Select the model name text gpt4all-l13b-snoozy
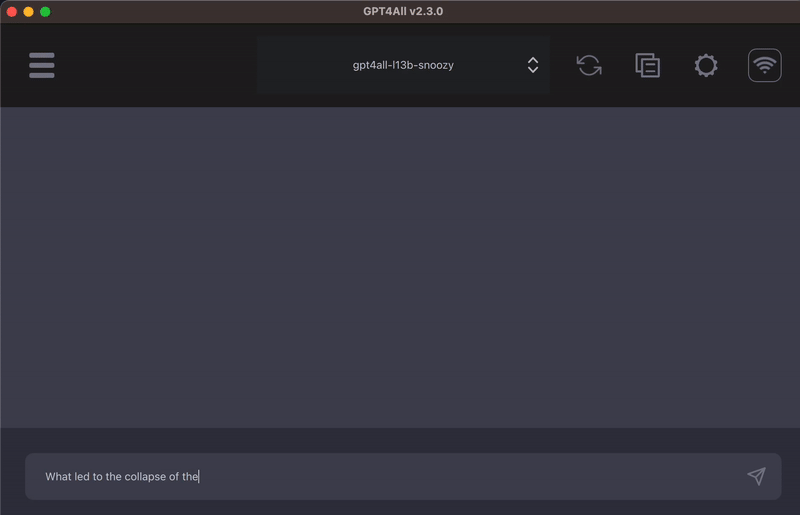 [403, 65]
